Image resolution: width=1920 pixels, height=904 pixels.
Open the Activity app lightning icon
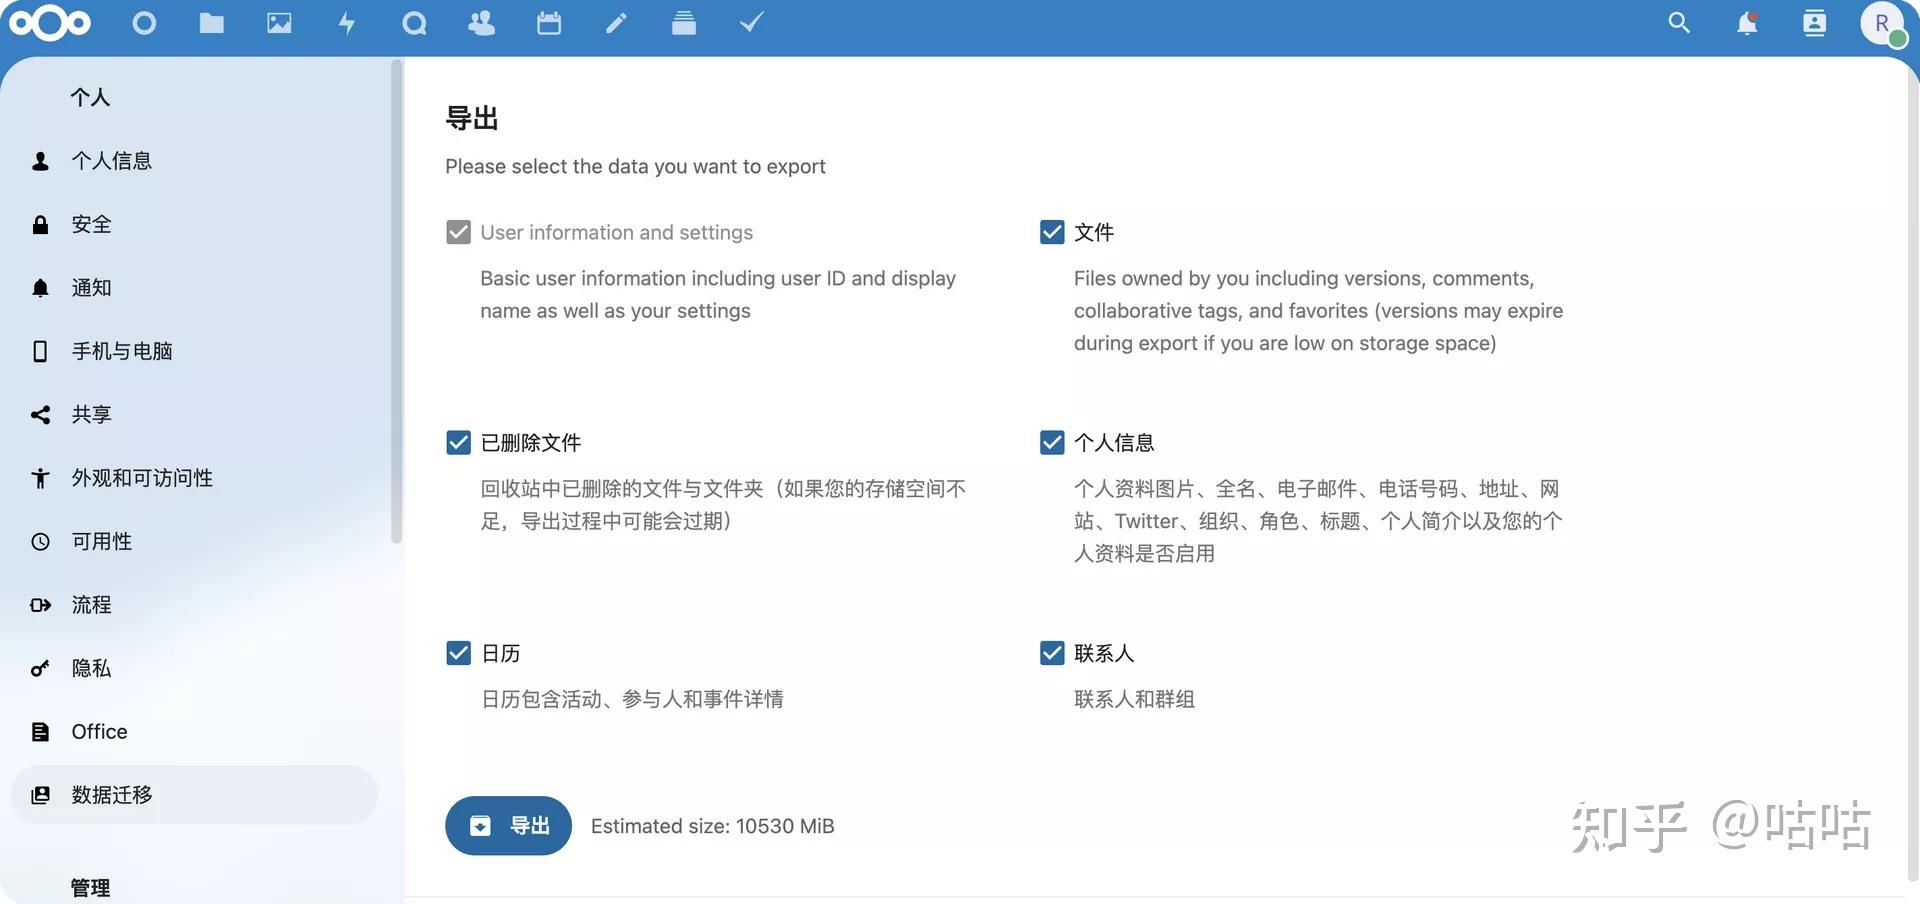click(x=347, y=22)
